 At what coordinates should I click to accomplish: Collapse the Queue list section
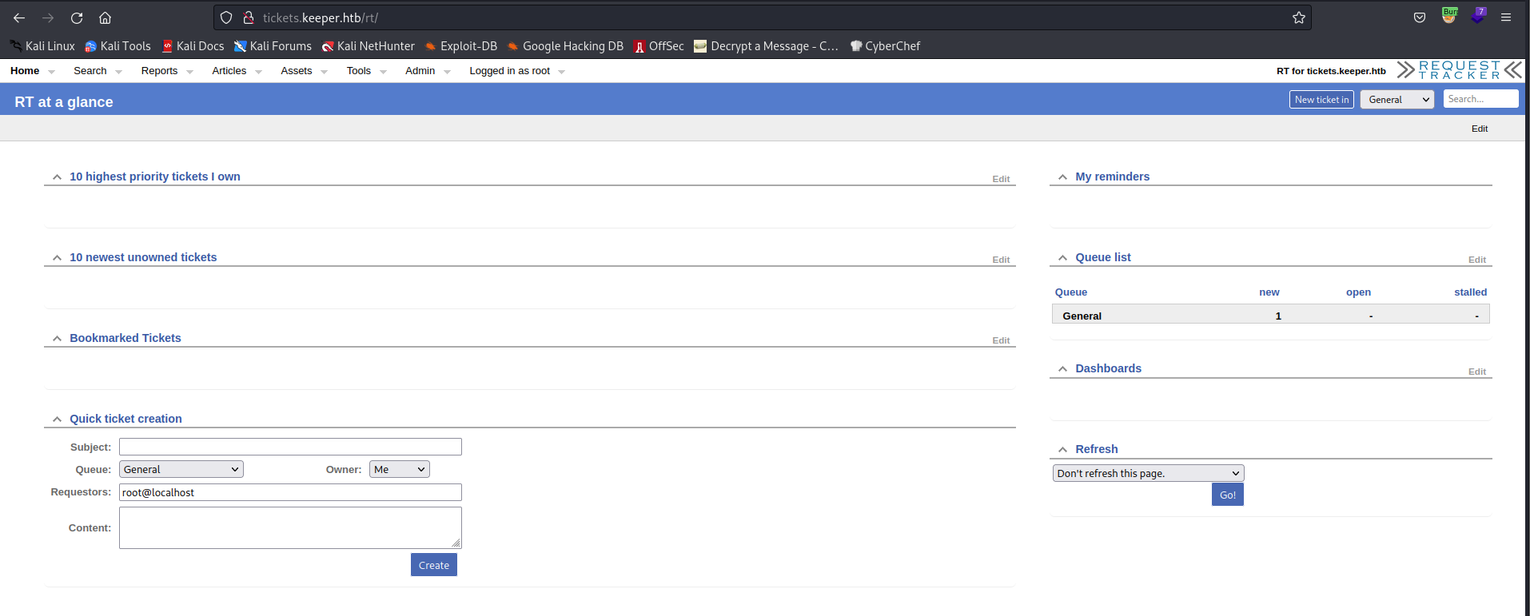point(1063,258)
